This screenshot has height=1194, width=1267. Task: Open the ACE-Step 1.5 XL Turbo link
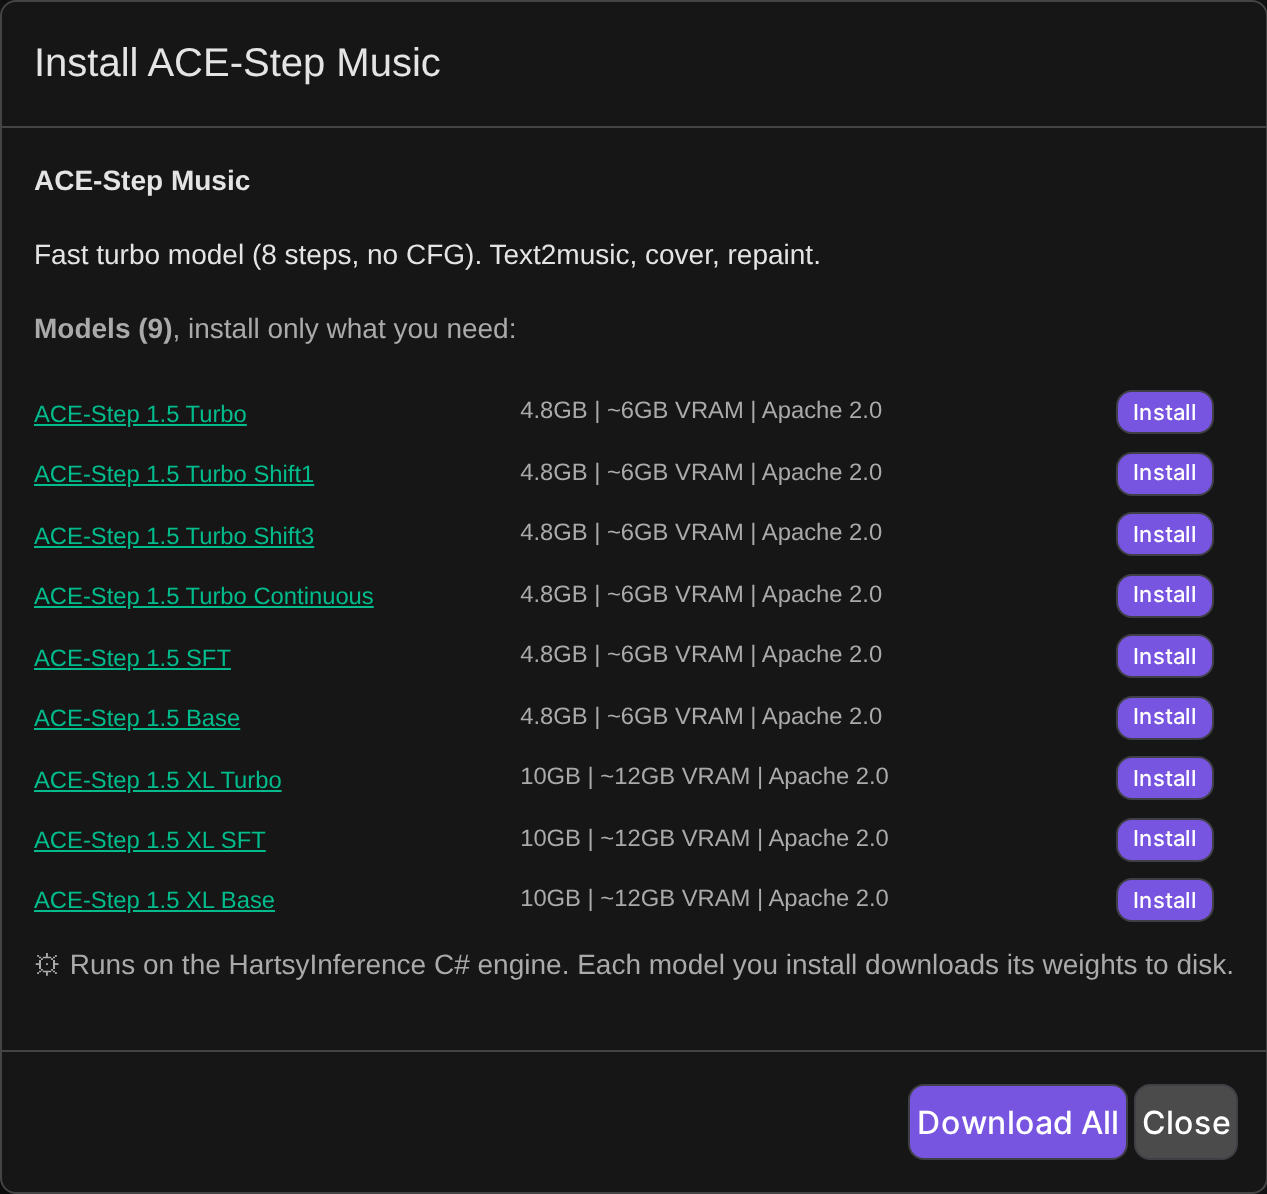158,780
